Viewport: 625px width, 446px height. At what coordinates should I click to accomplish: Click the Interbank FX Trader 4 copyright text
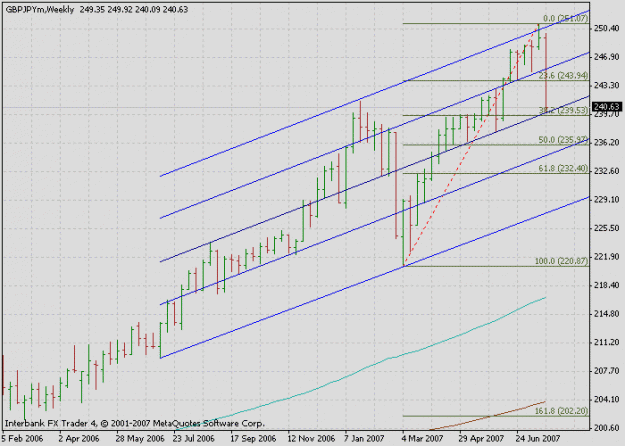coord(134,423)
